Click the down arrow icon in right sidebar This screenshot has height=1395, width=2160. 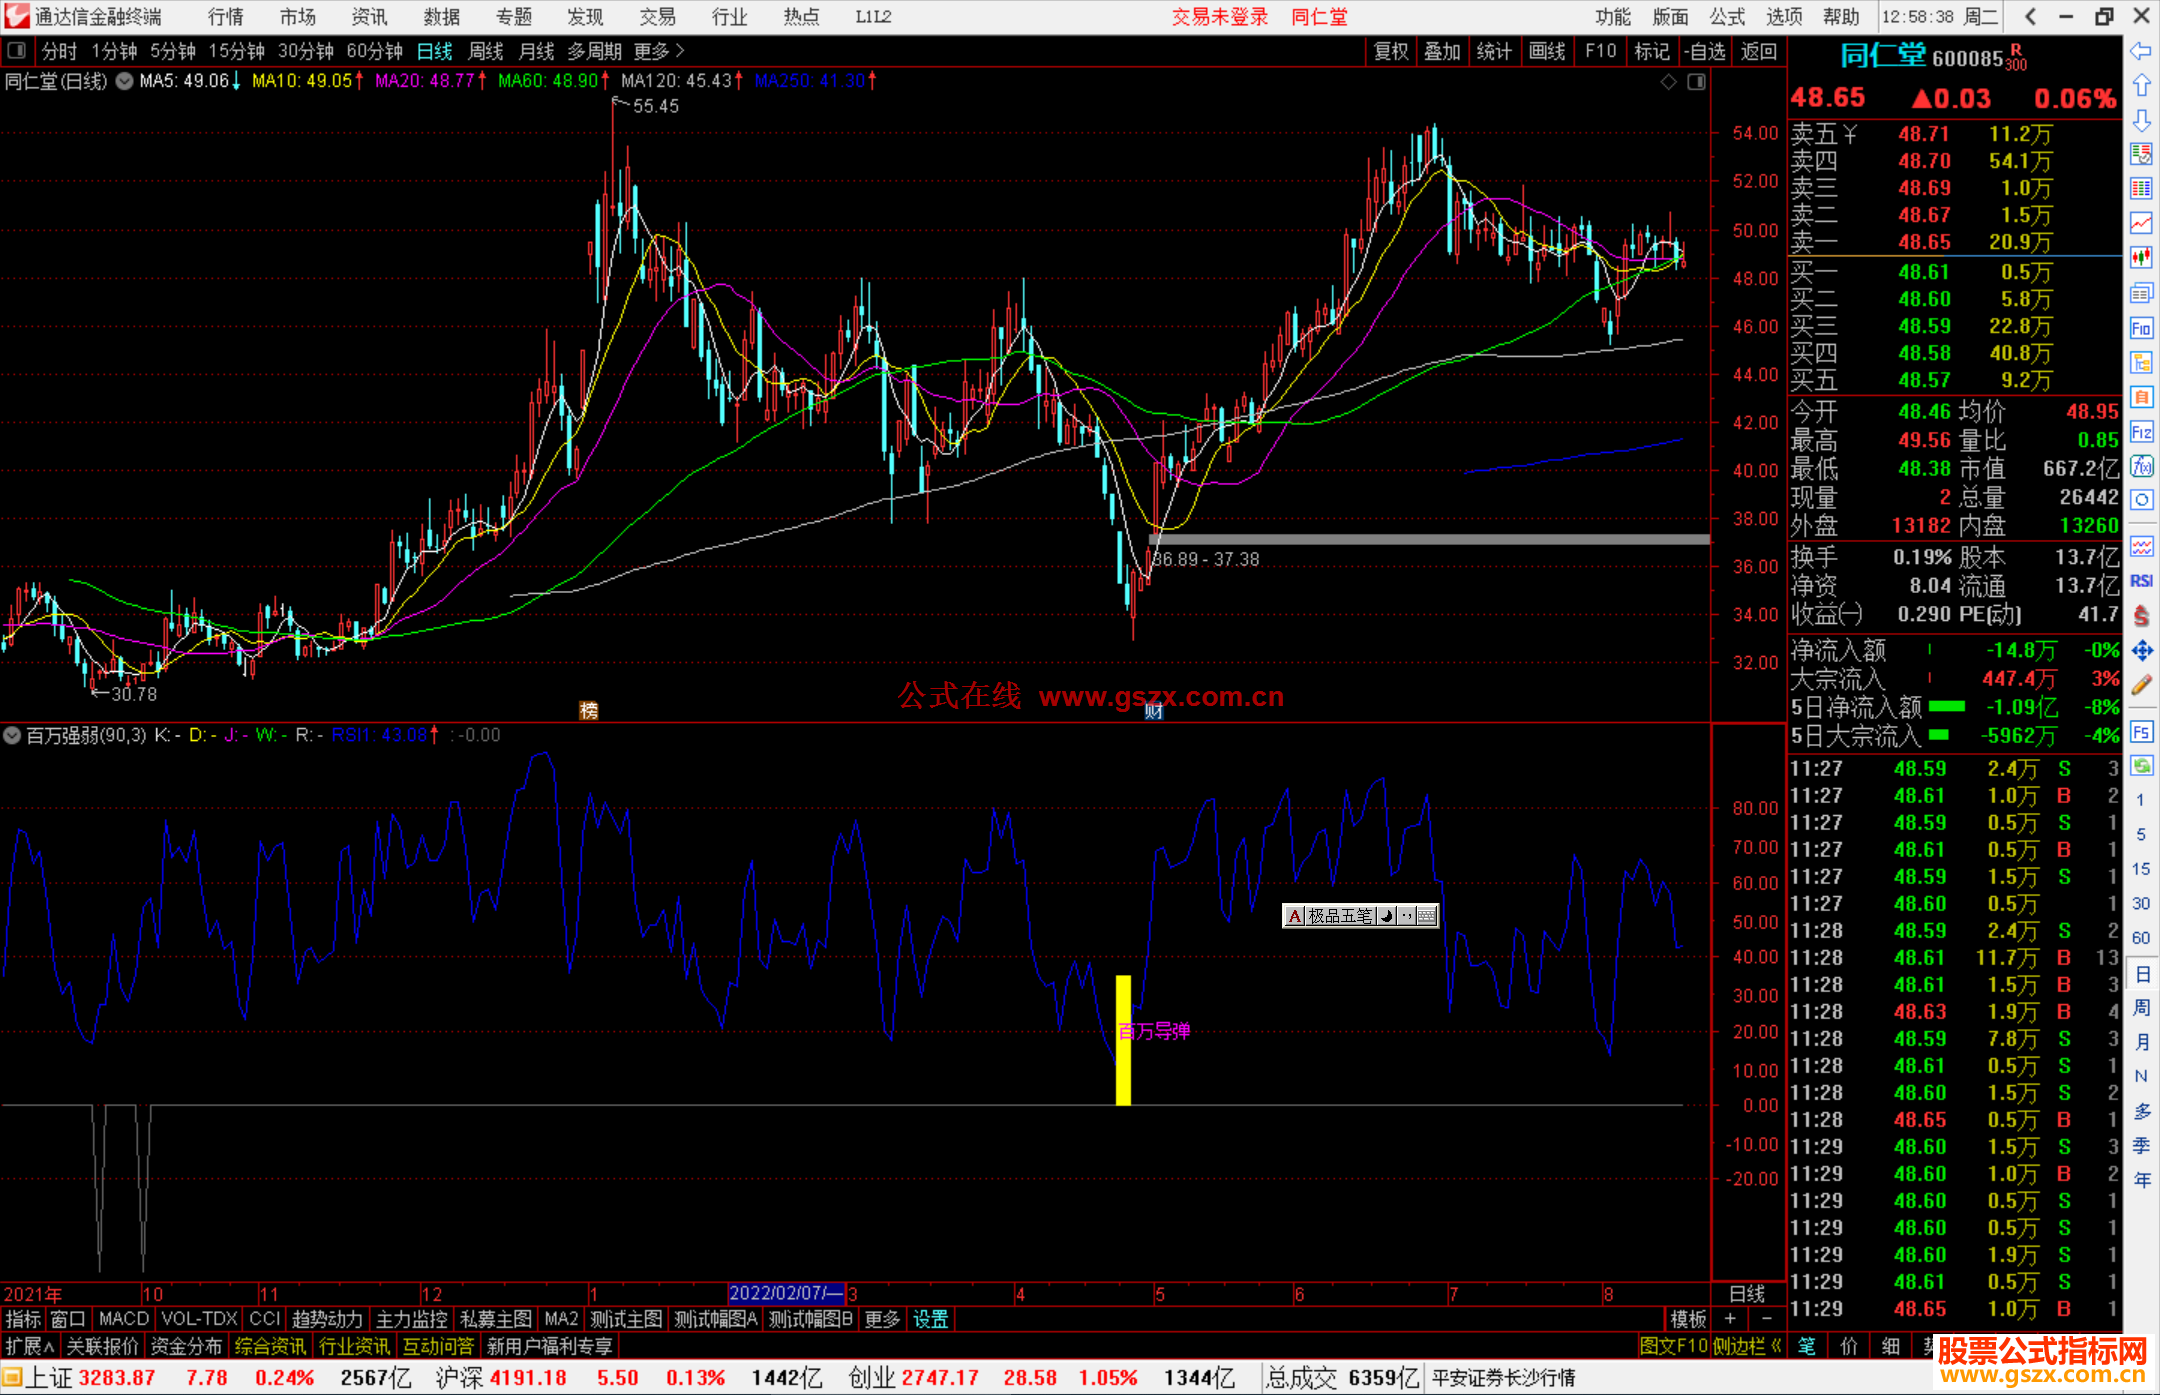coord(2141,120)
